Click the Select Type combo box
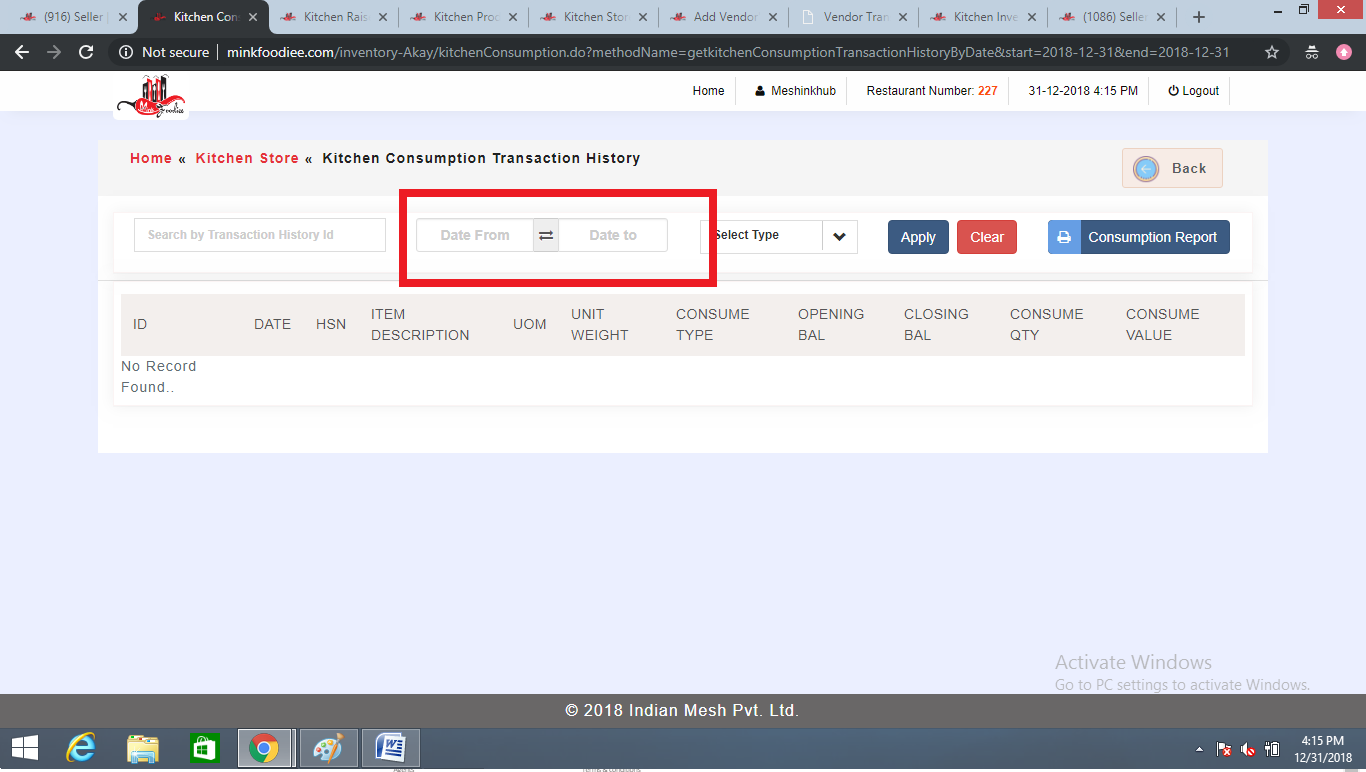 click(779, 237)
